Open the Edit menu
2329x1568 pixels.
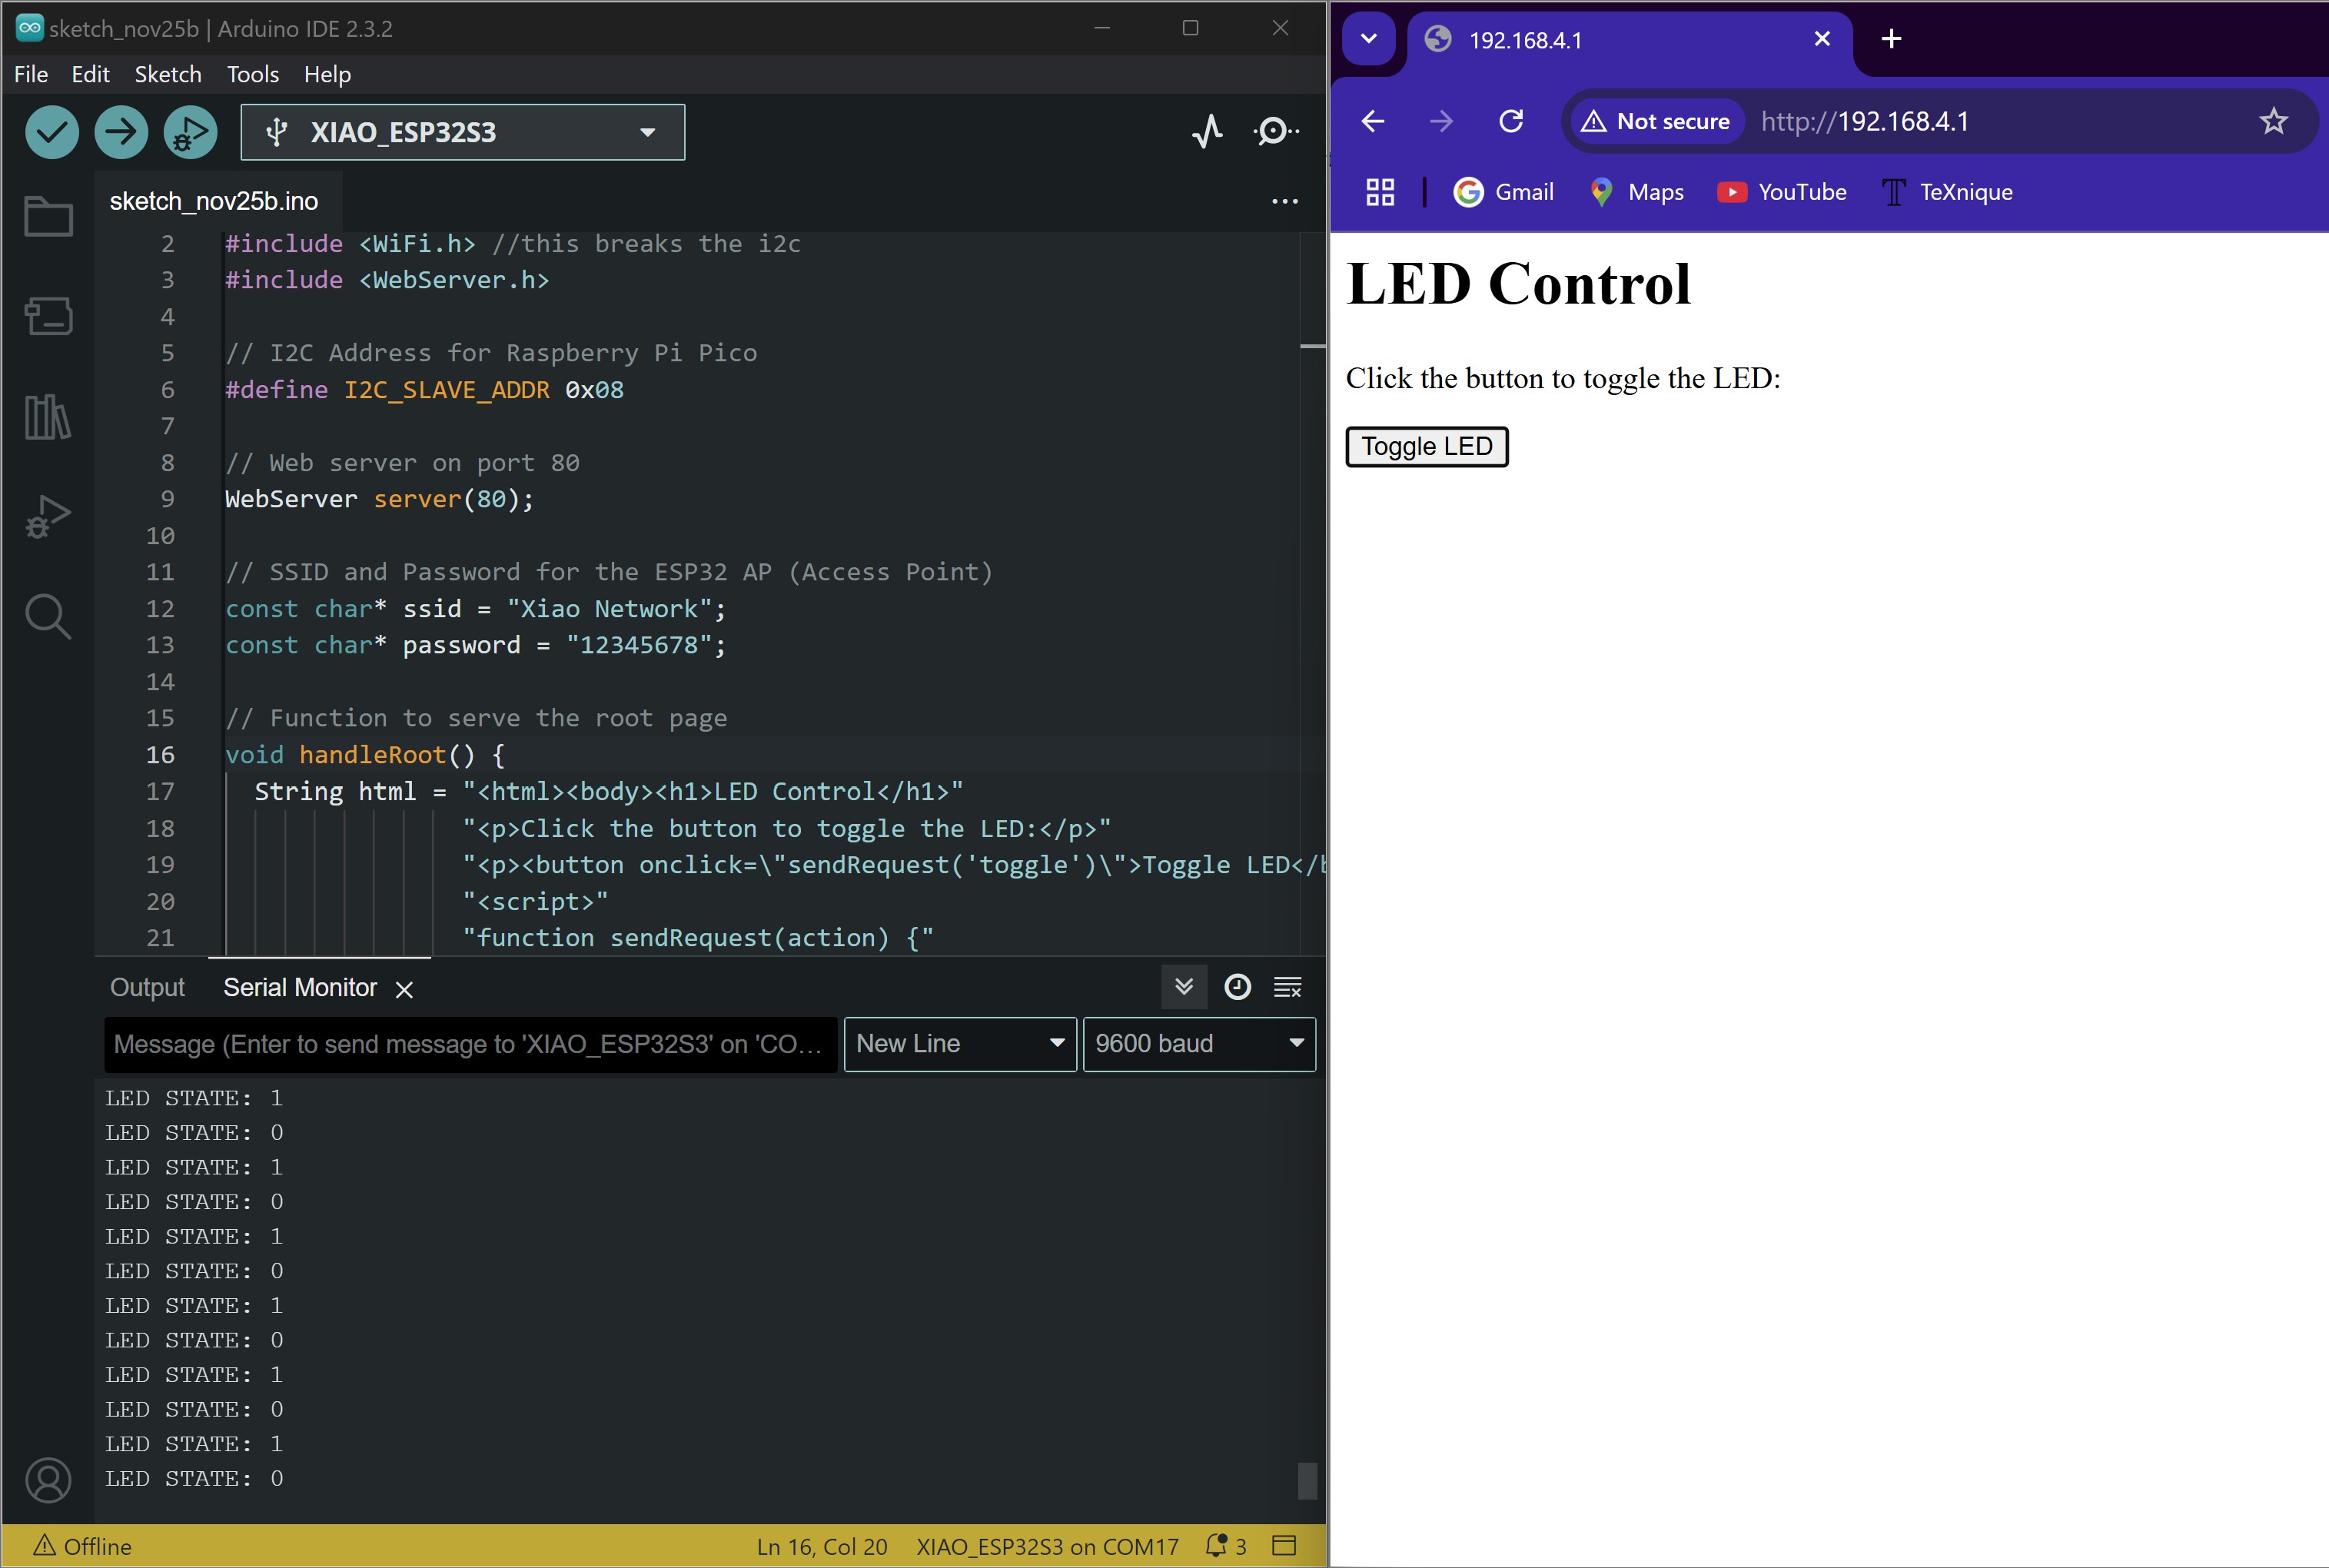pyautogui.click(x=90, y=74)
